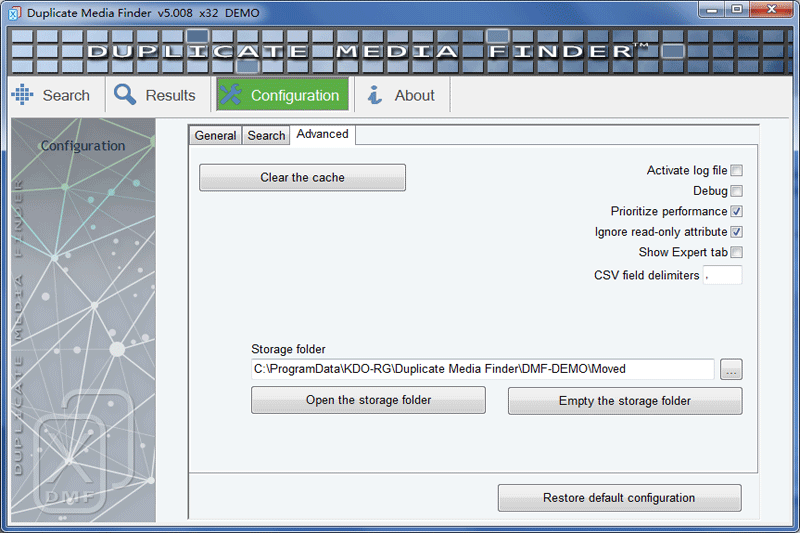This screenshot has height=533, width=800.
Task: Click the wrench and screwdriver Configuration icon
Action: click(x=231, y=94)
